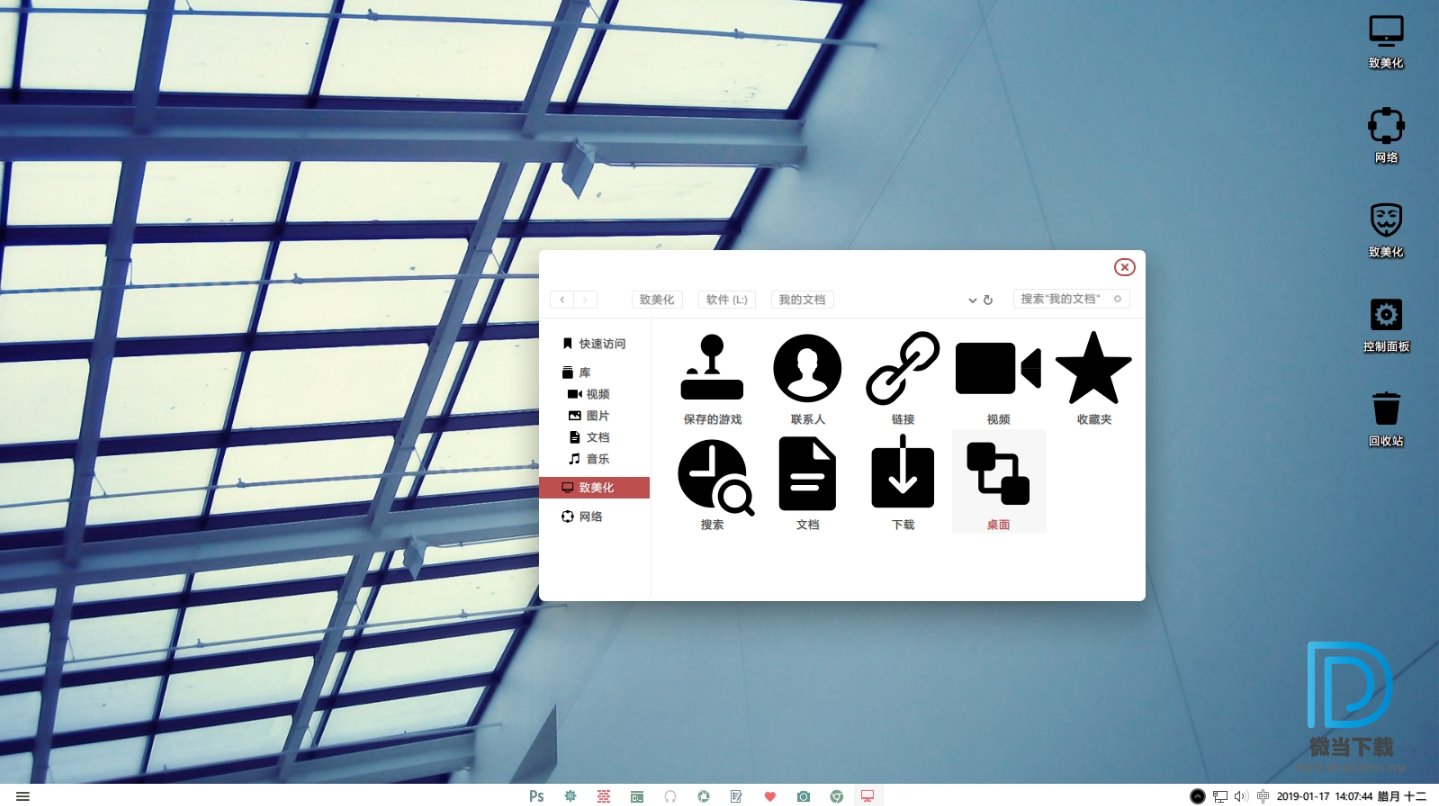Click the 我的文档 breadcrumb segment
Screen dimensions: 1439x806
tap(803, 300)
